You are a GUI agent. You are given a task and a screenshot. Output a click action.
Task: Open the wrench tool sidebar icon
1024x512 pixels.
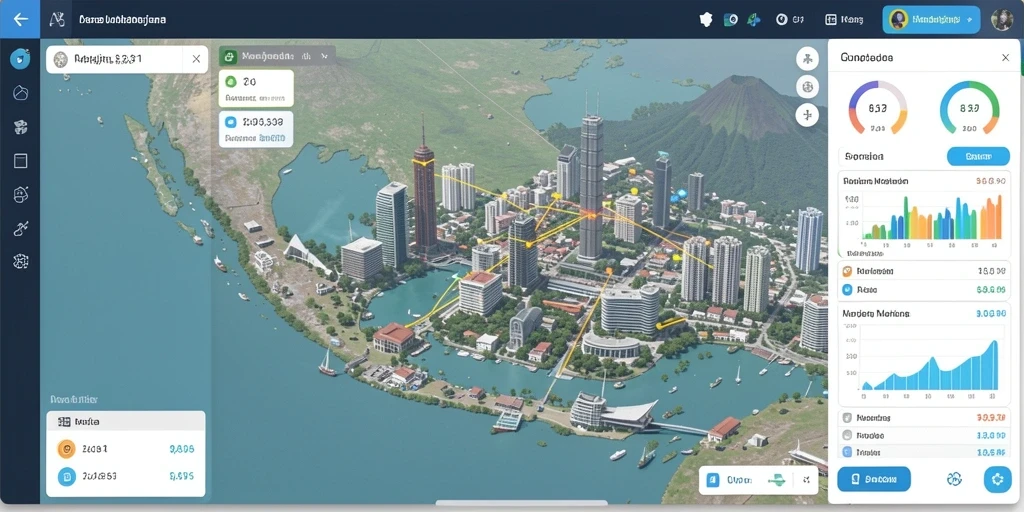pos(20,228)
